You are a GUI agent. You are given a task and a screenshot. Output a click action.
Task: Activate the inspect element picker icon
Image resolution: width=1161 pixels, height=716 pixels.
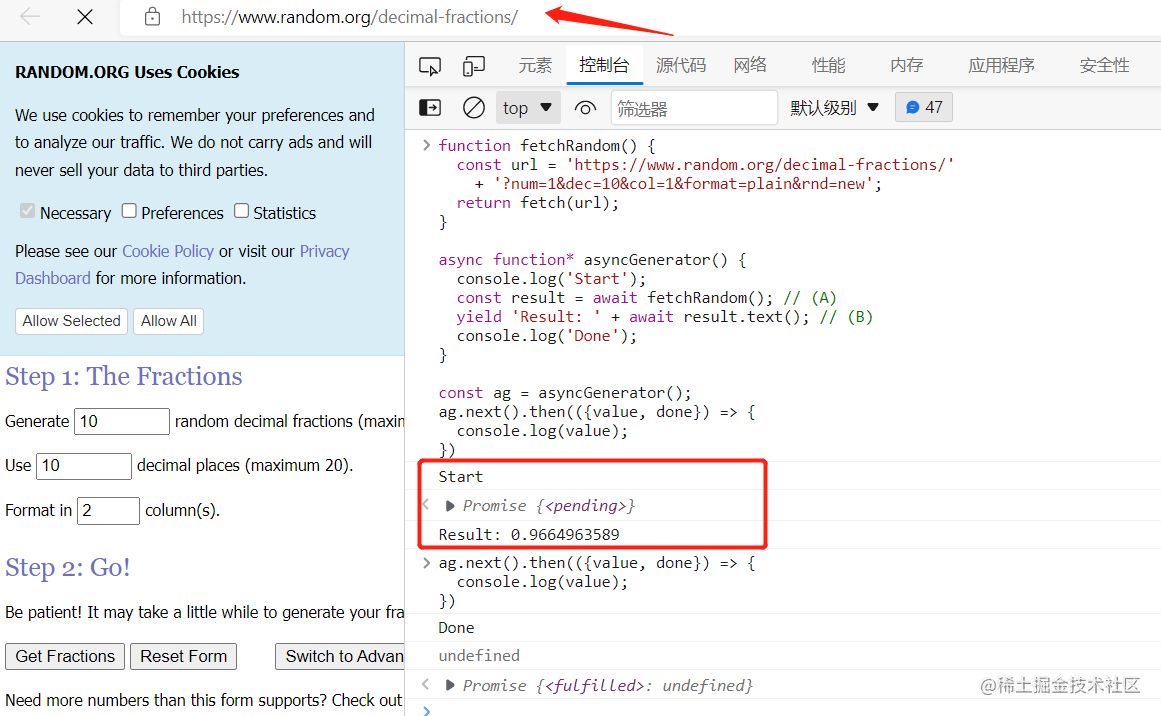pyautogui.click(x=429, y=66)
